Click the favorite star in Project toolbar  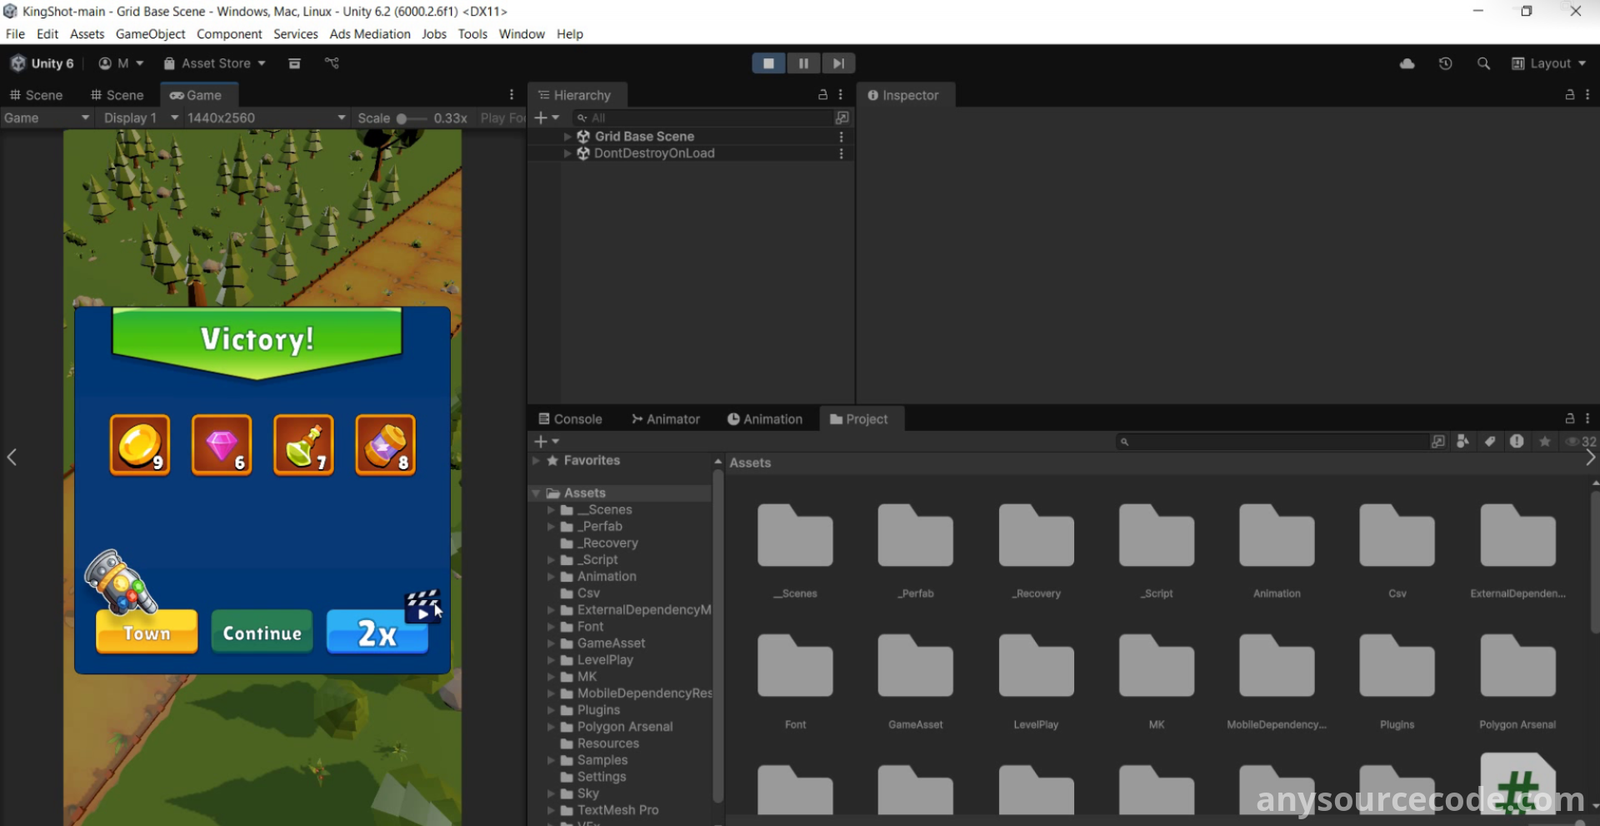point(1544,441)
